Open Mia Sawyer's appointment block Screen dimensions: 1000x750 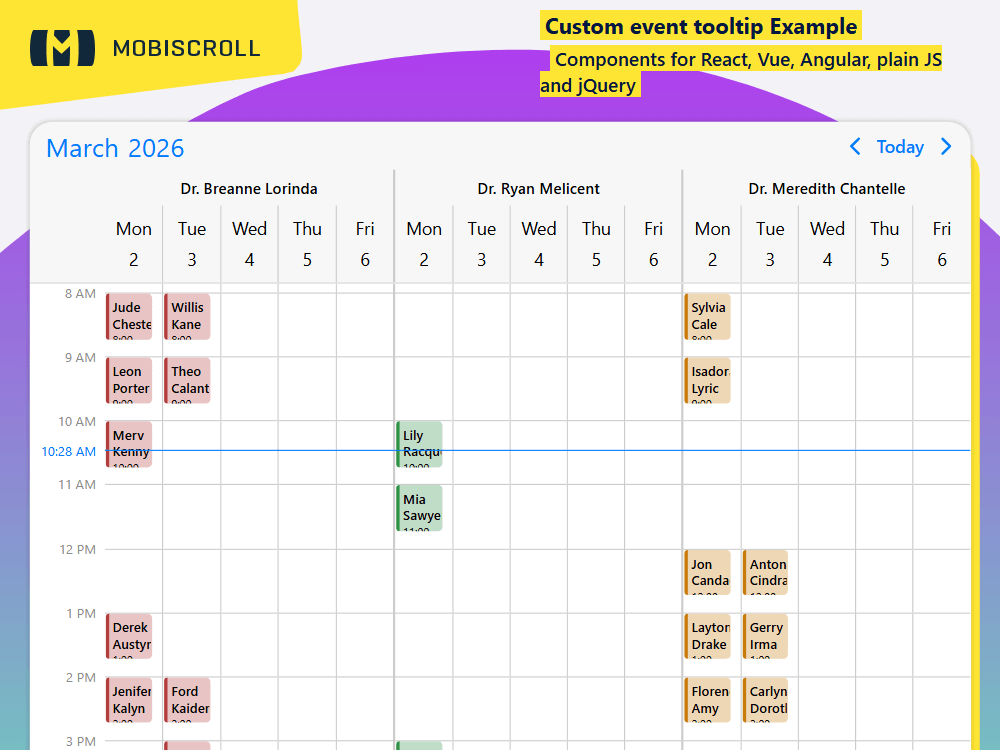point(419,508)
